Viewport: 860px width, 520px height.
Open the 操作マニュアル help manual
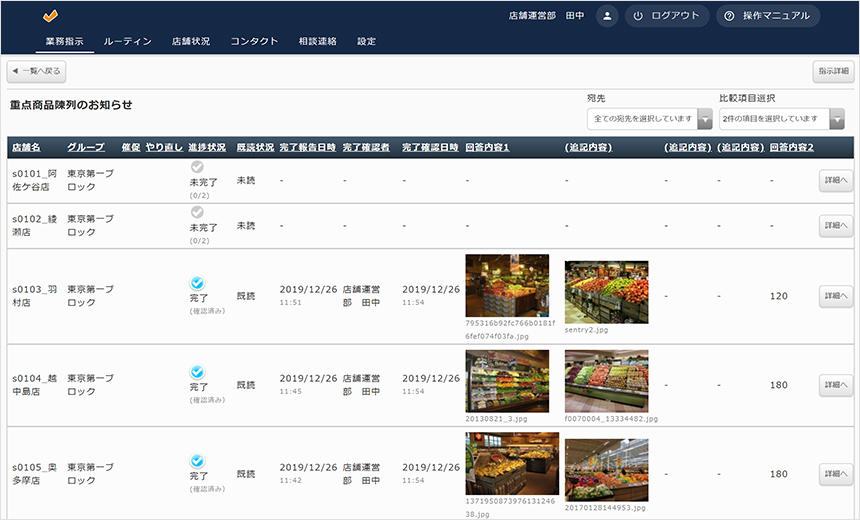point(768,16)
